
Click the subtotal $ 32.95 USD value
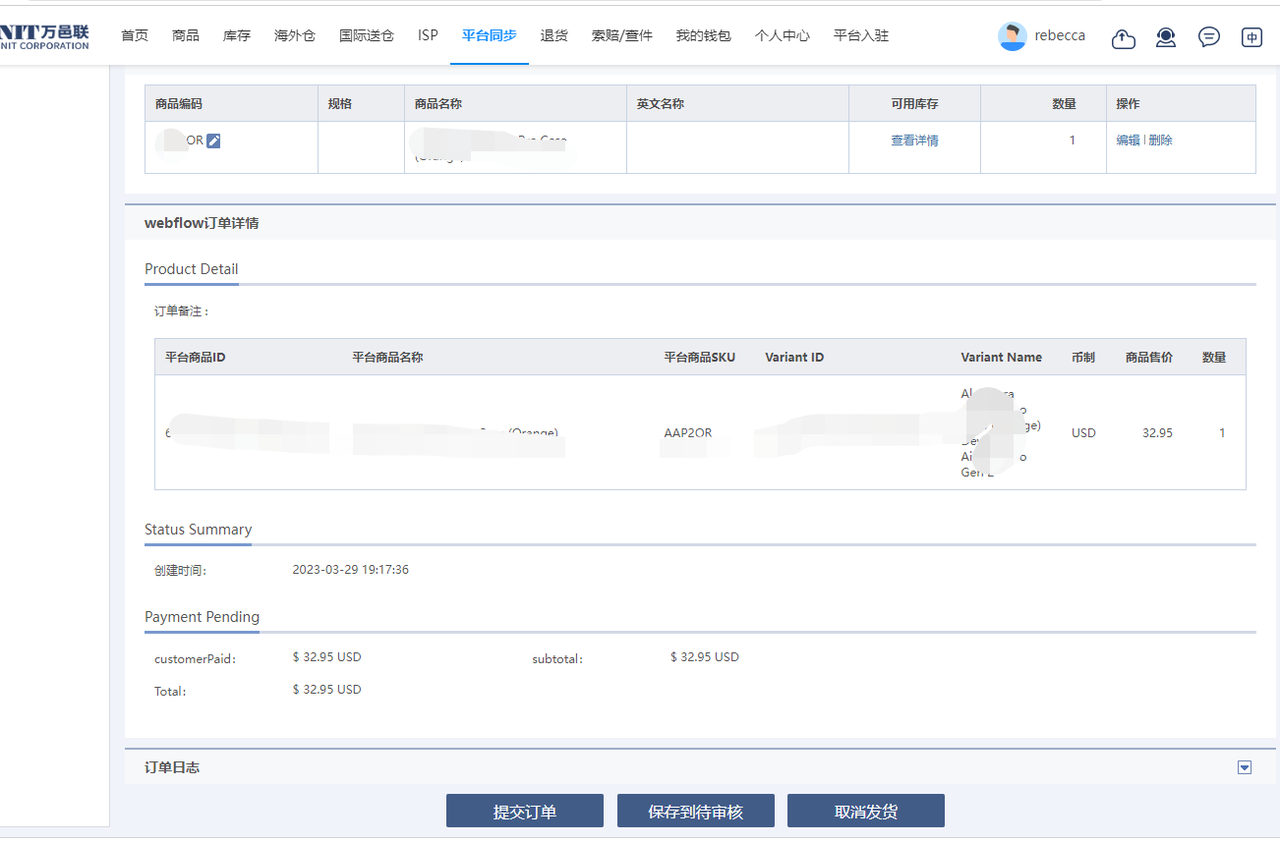point(705,657)
